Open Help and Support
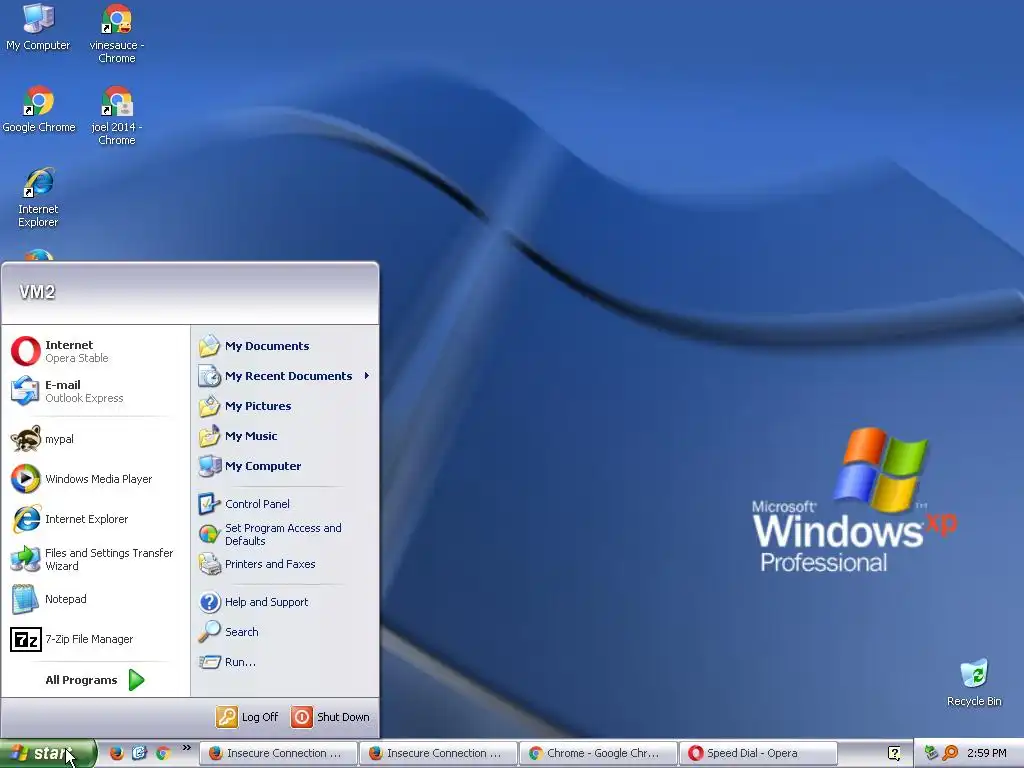Image resolution: width=1024 pixels, height=768 pixels. pos(285,602)
